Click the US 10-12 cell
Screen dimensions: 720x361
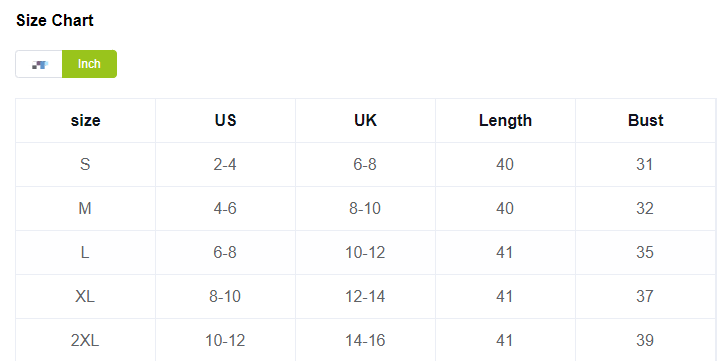pyautogui.click(x=225, y=340)
